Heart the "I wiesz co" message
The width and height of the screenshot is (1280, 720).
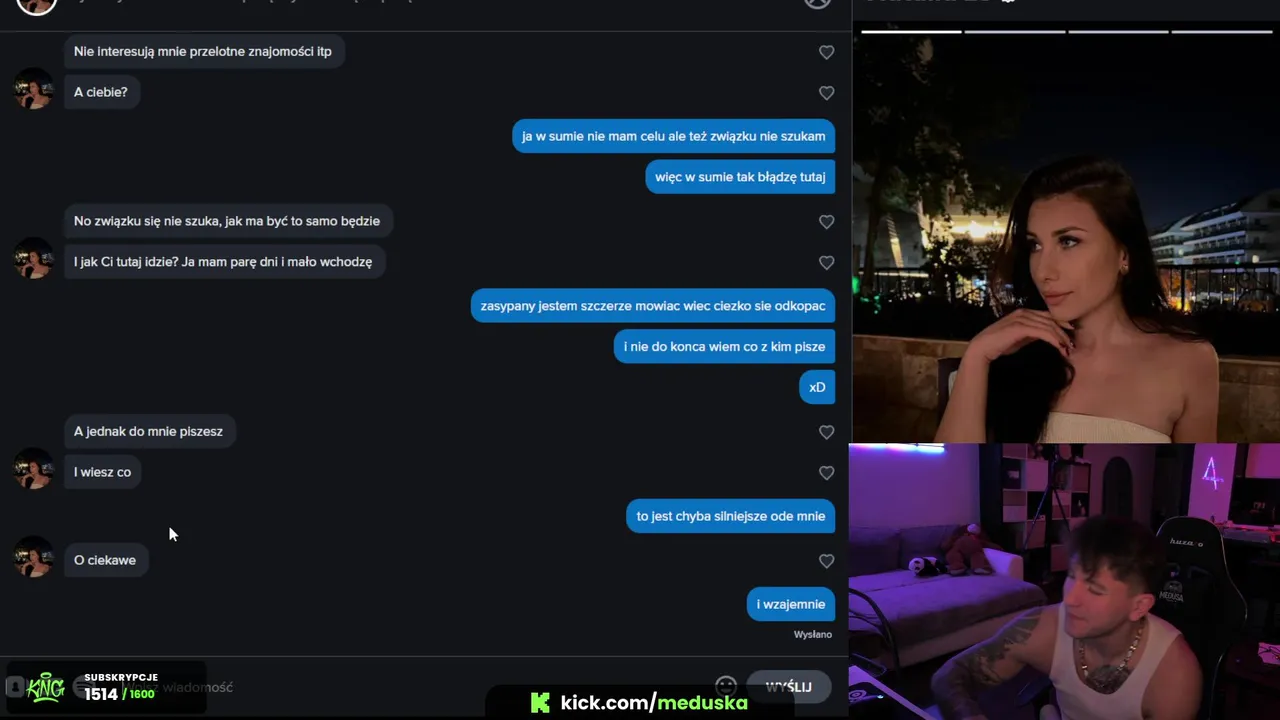point(826,473)
